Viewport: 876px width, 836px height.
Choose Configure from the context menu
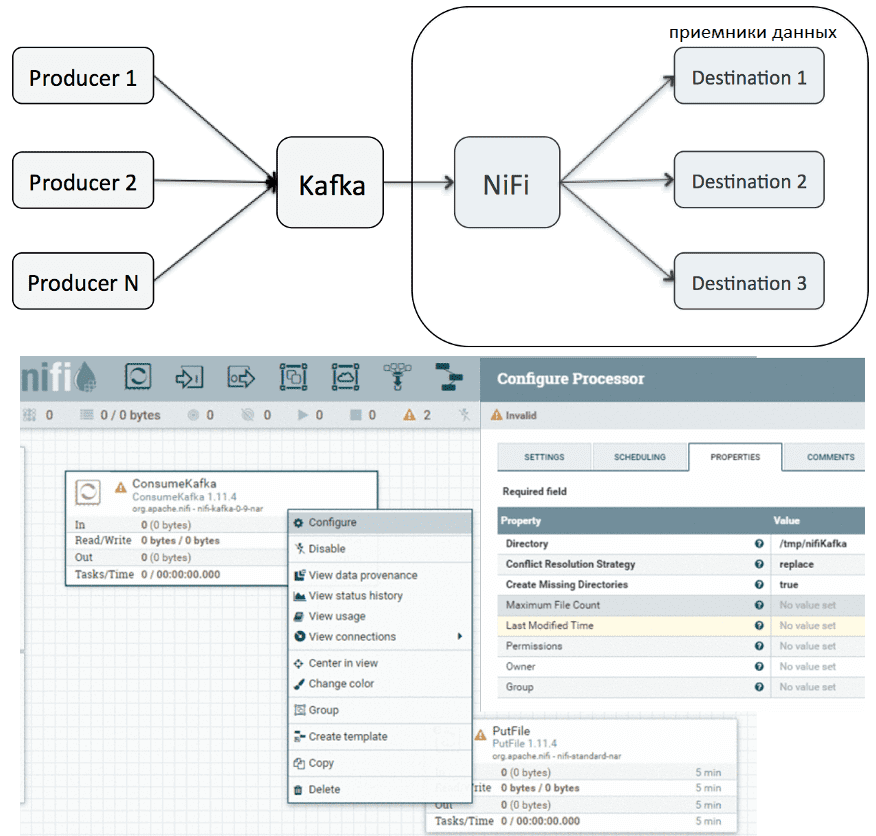coord(380,522)
